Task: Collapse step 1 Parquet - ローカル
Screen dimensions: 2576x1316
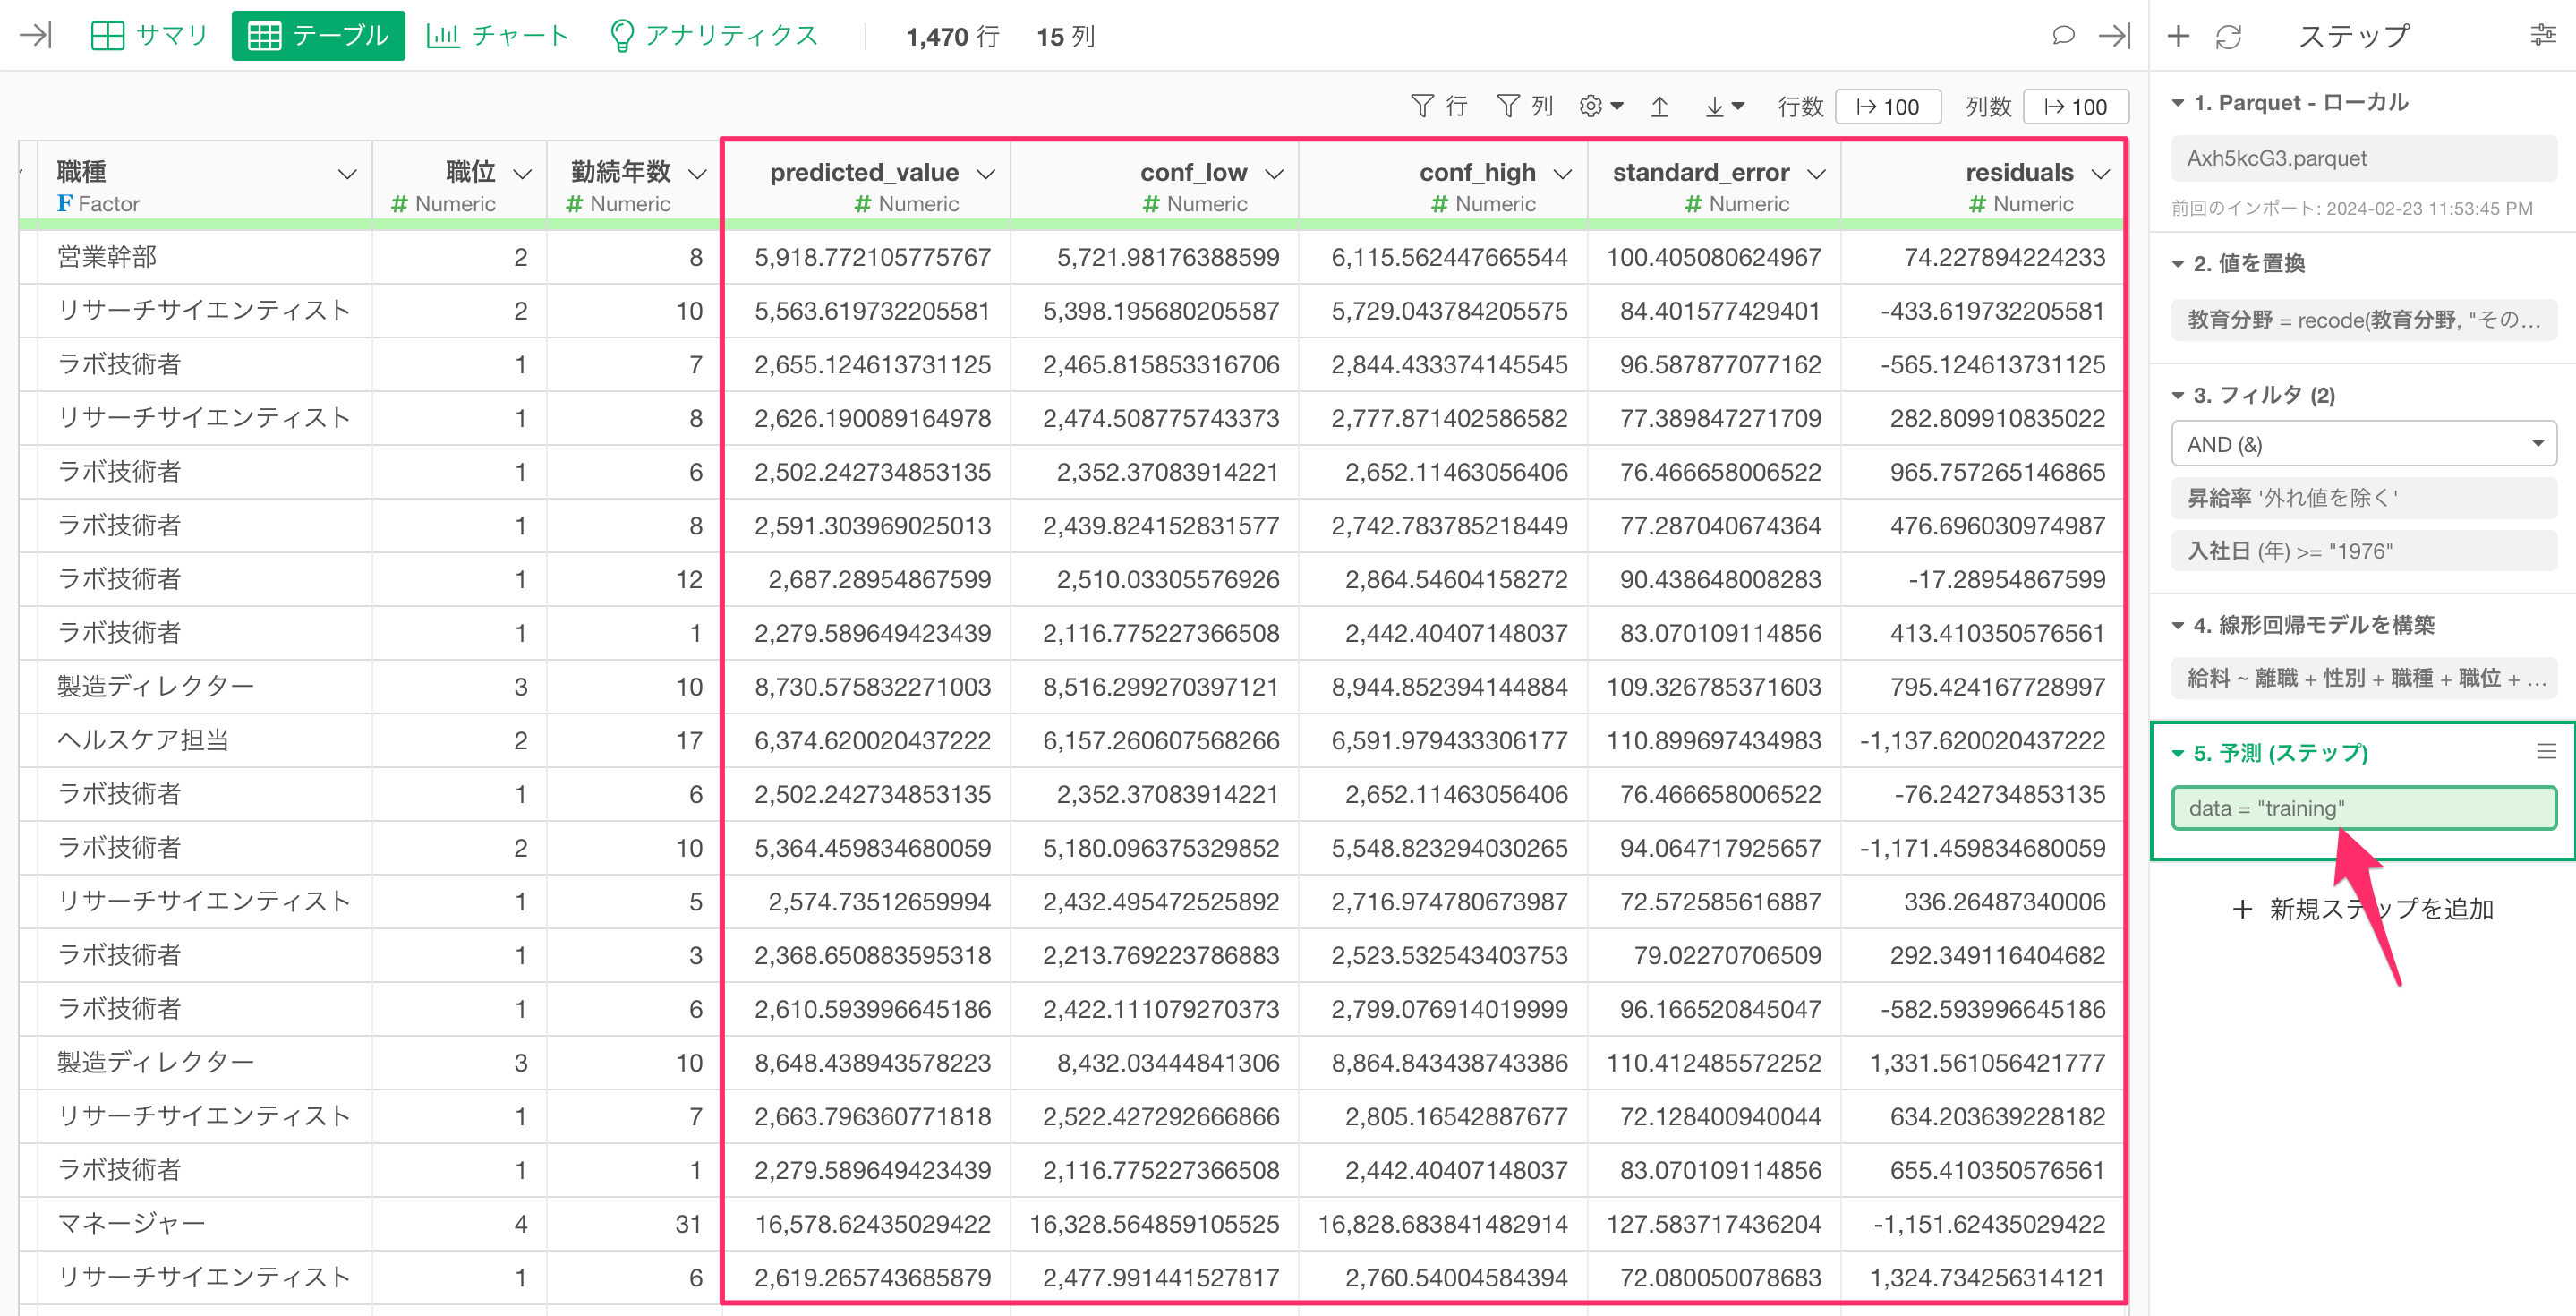Action: coord(2178,103)
